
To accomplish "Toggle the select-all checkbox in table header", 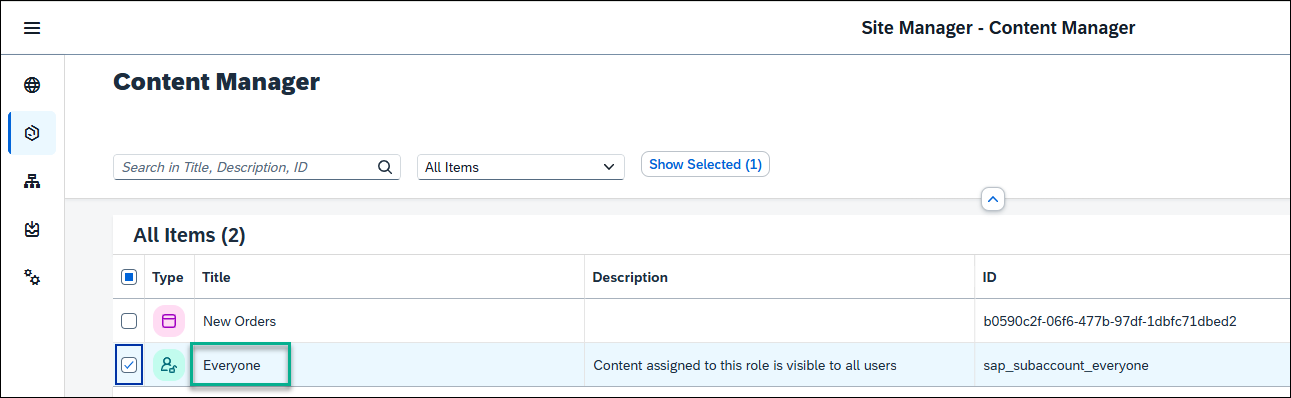I will (x=129, y=277).
